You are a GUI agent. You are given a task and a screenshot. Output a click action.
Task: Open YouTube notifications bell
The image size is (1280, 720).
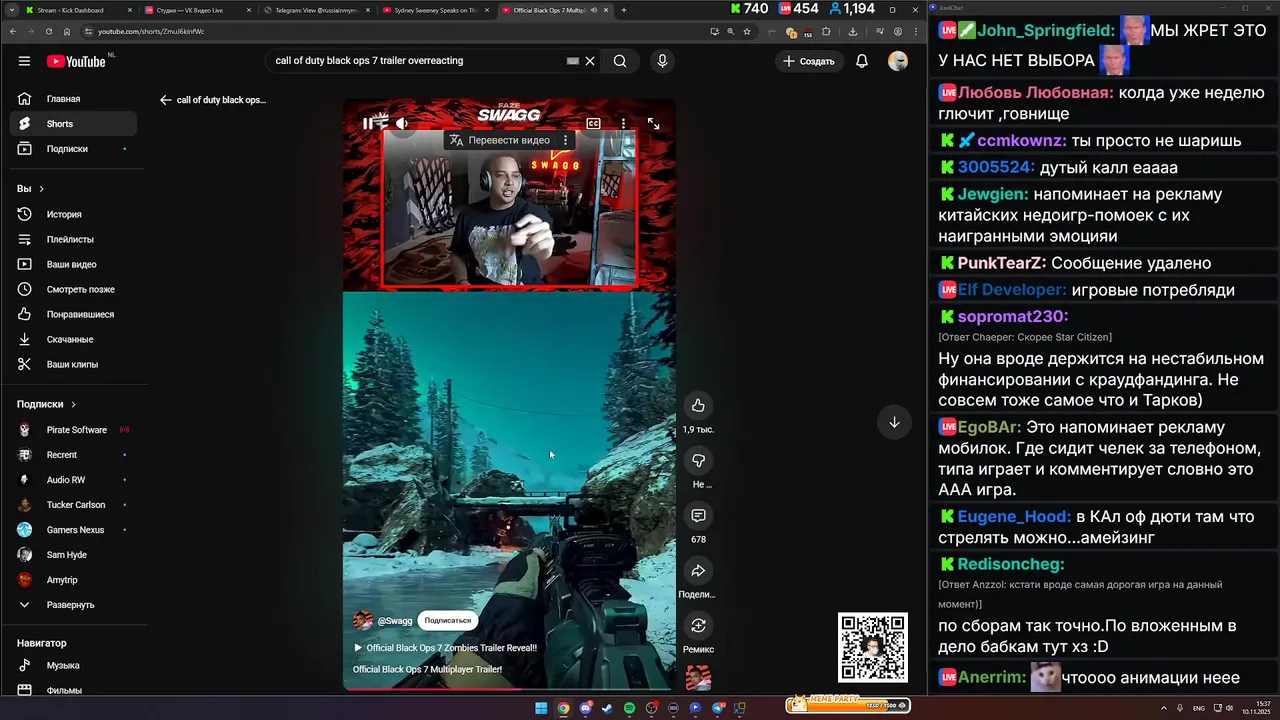click(862, 61)
